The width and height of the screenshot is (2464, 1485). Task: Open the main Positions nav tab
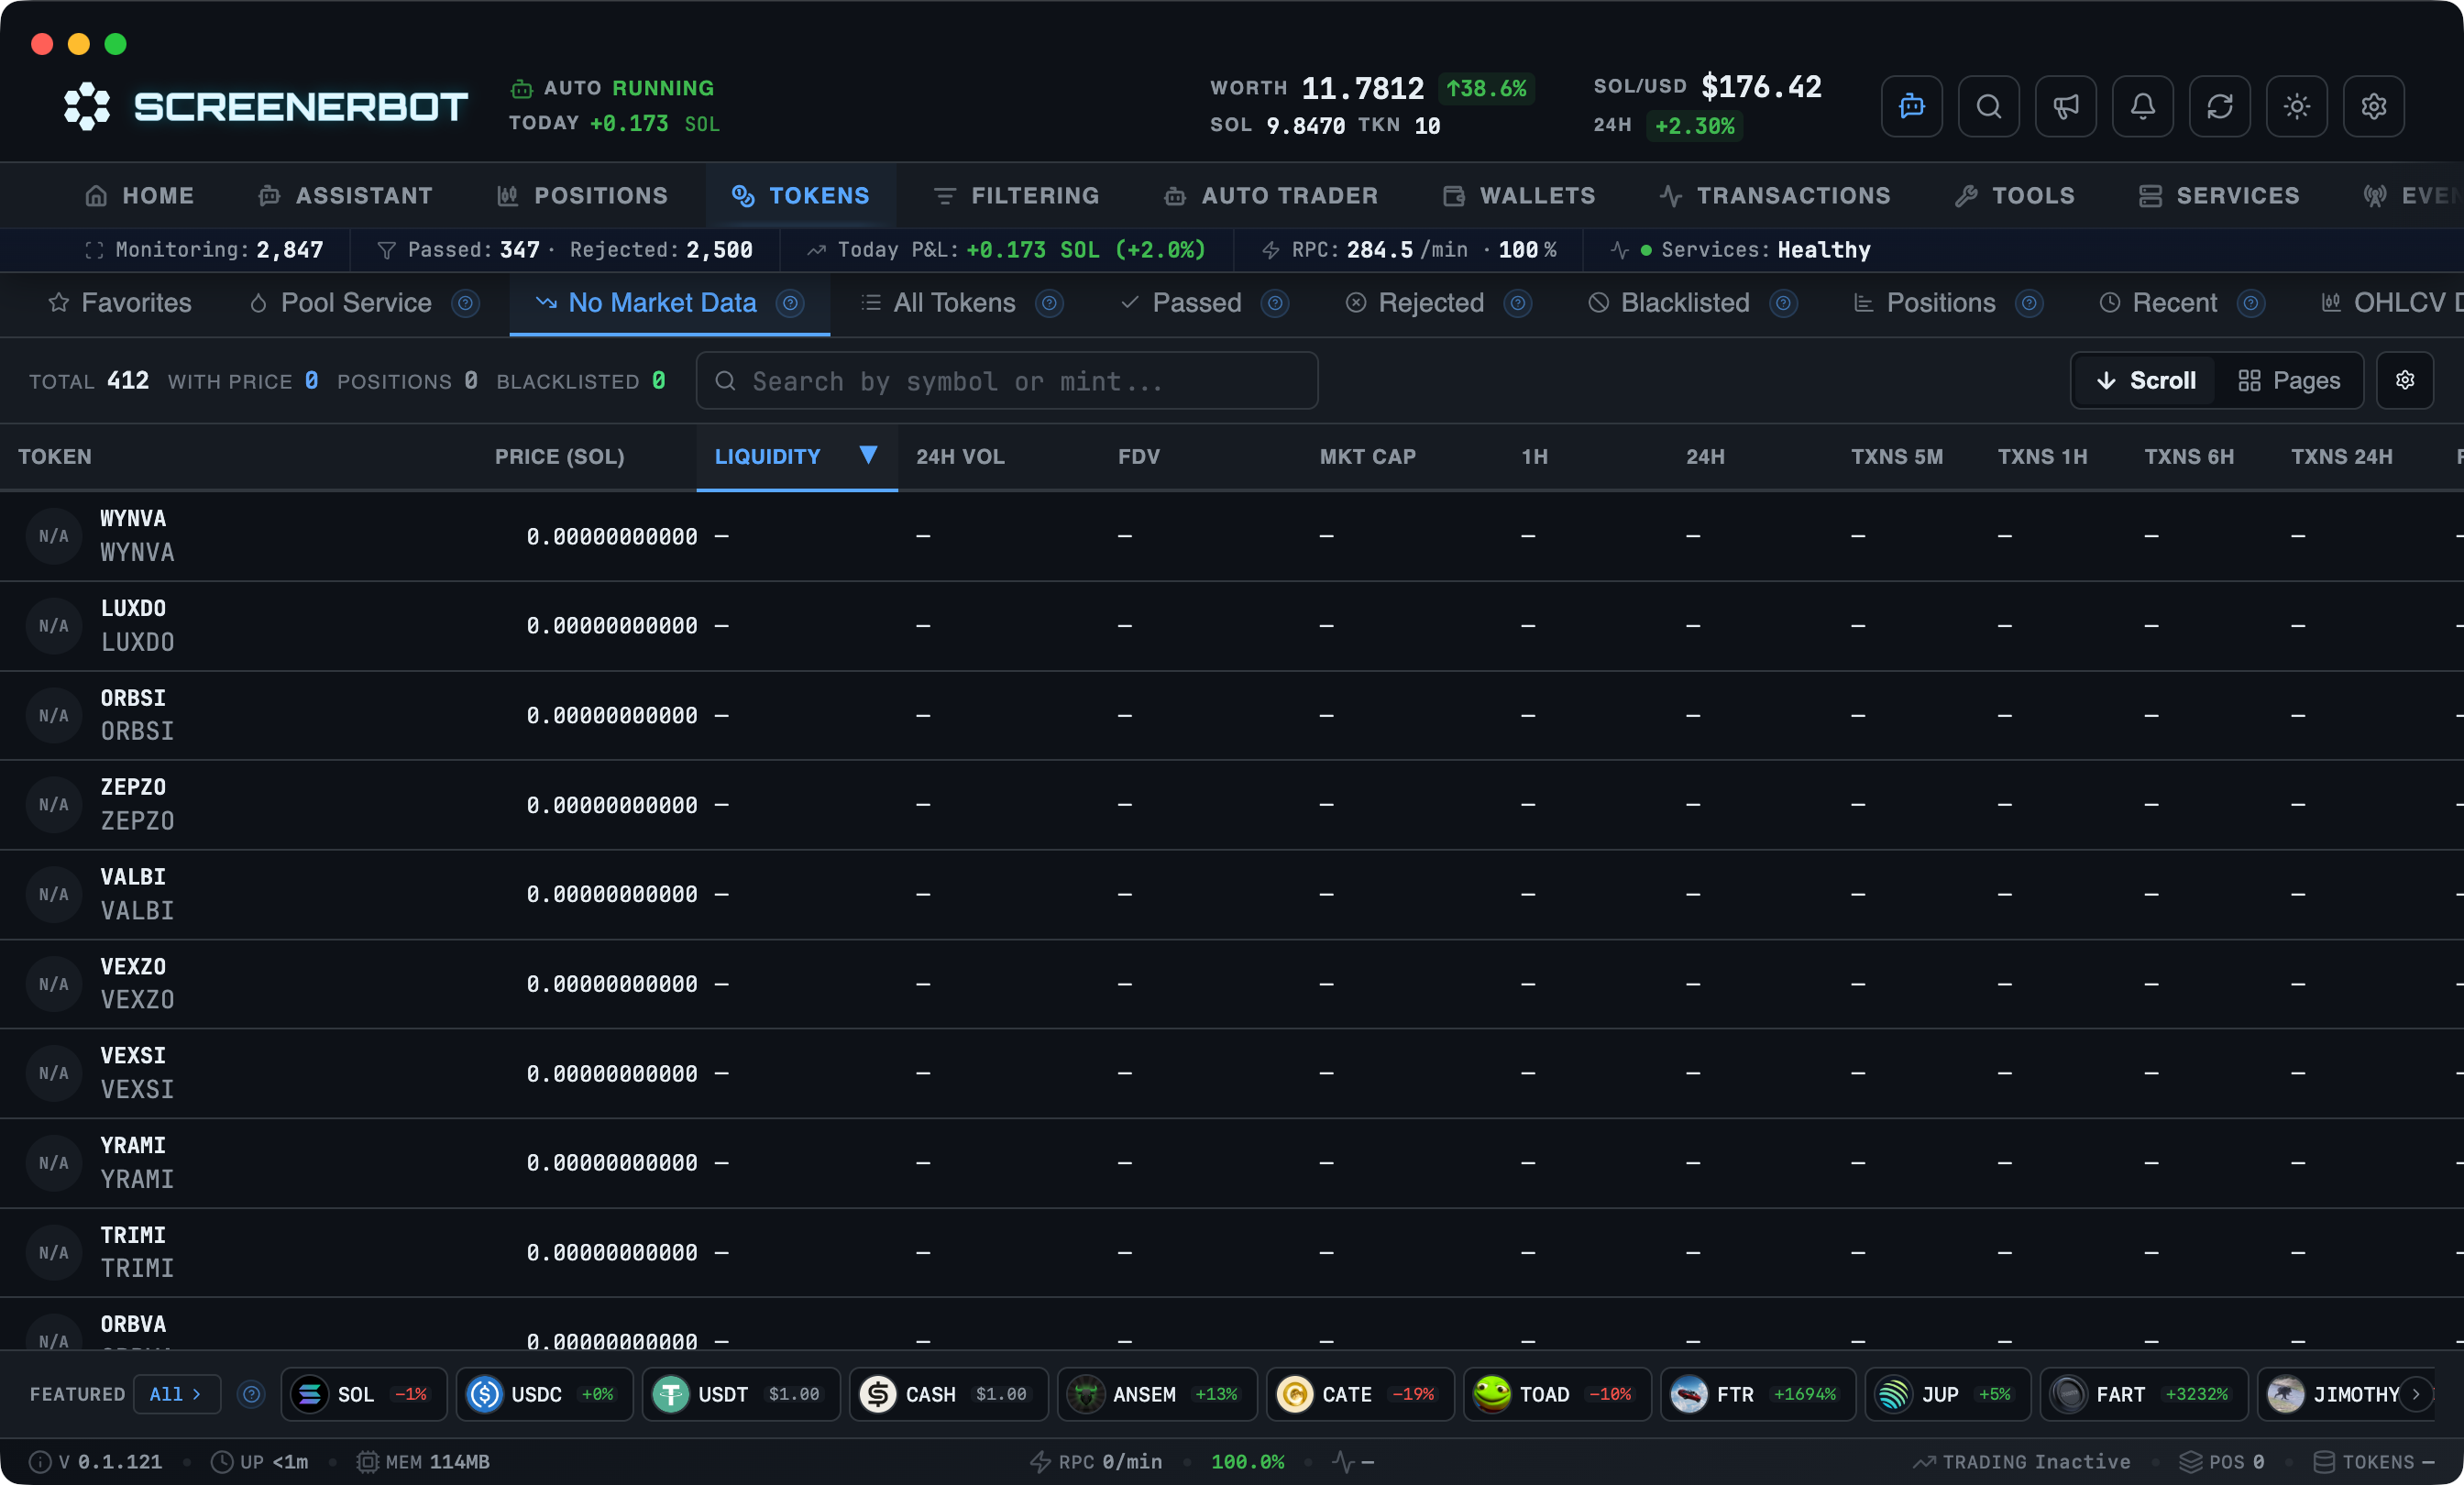(583, 196)
